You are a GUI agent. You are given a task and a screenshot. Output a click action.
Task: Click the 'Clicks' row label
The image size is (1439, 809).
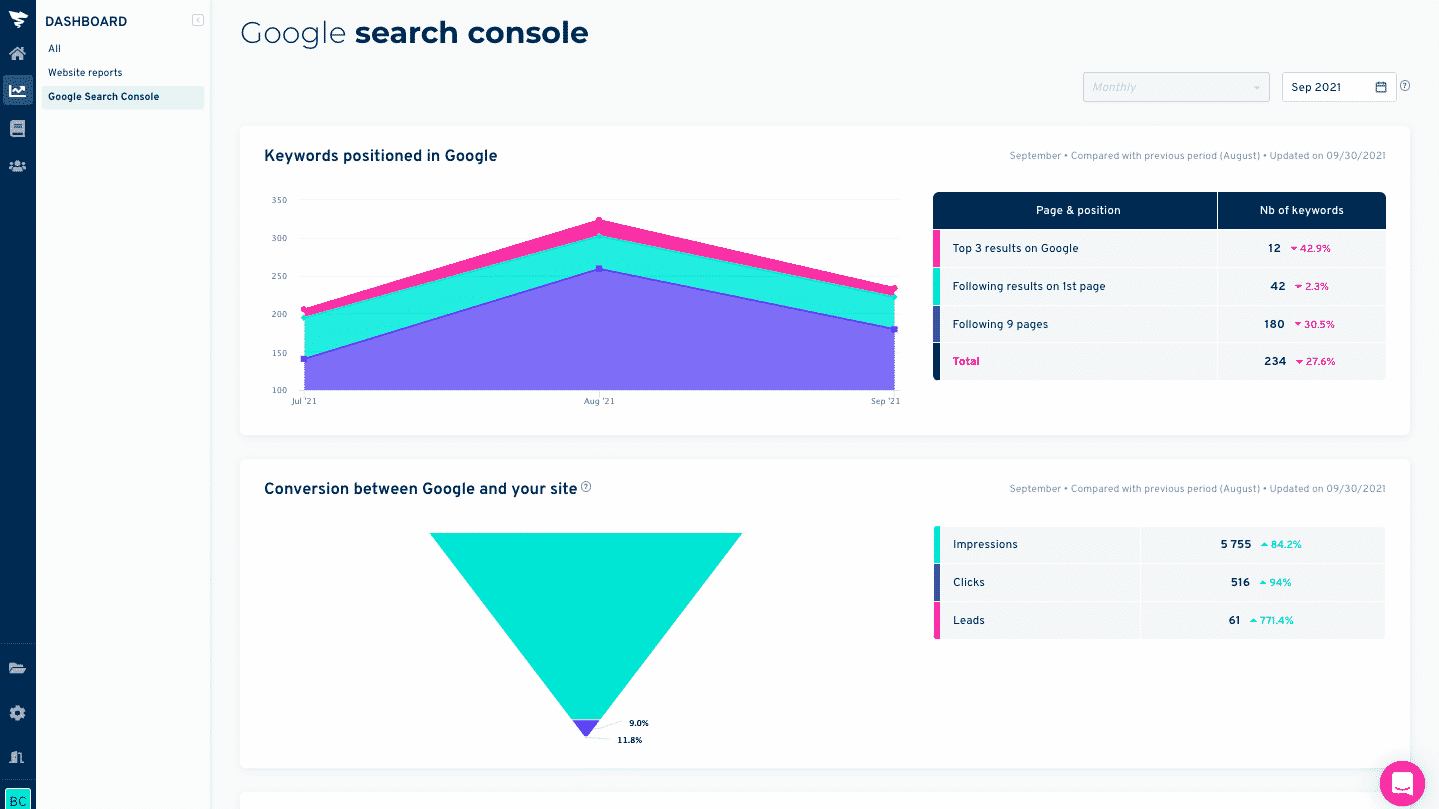[x=969, y=583]
